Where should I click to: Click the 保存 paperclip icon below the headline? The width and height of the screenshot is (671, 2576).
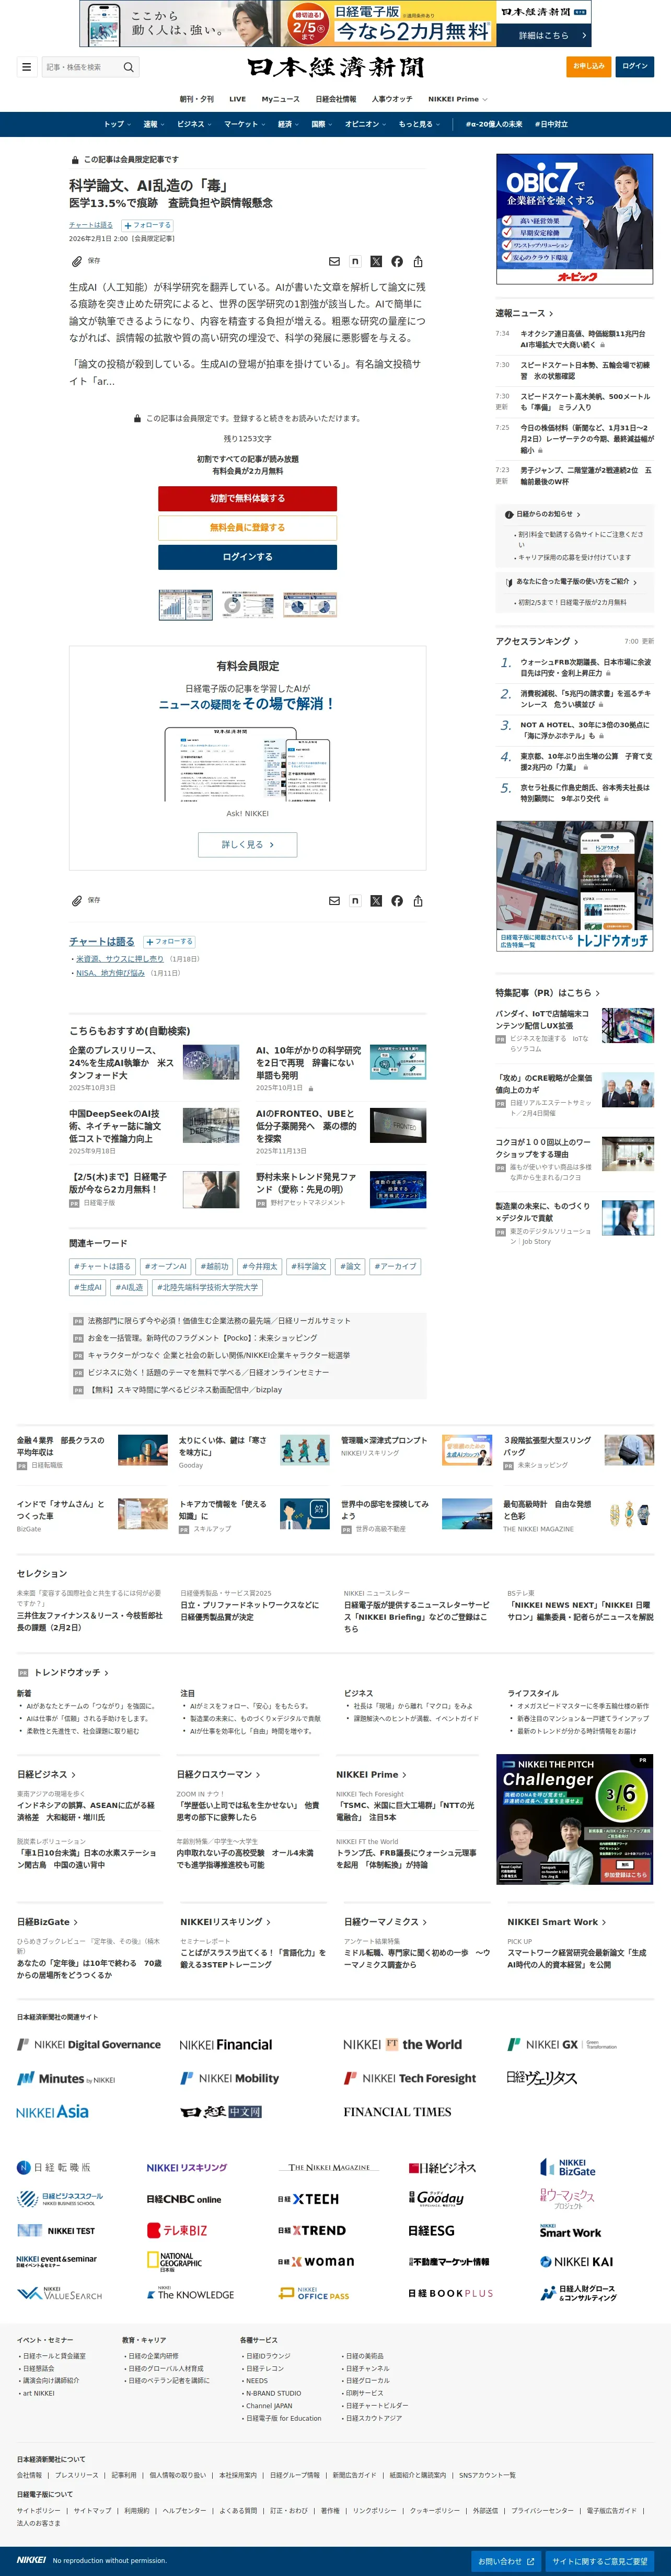tap(77, 261)
